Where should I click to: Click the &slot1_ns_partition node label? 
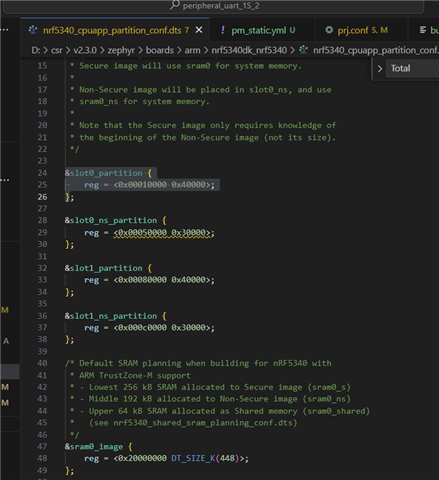coord(111,316)
